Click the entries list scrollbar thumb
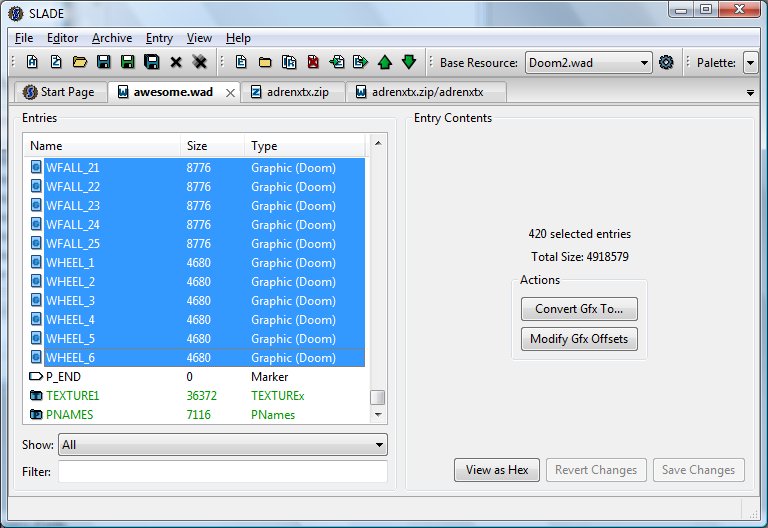This screenshot has width=768, height=528. pyautogui.click(x=377, y=397)
